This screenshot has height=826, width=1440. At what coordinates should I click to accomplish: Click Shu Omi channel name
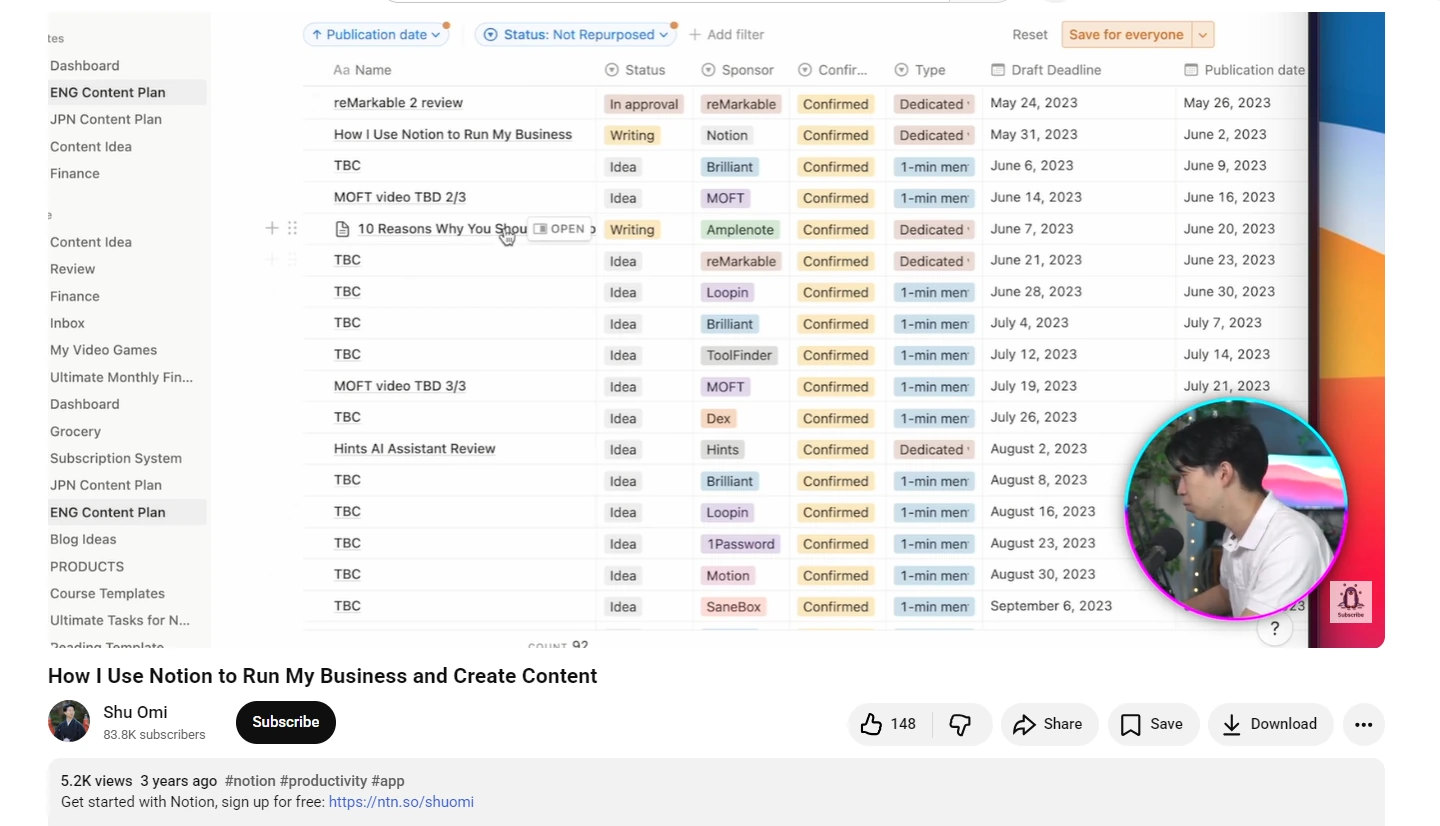(x=135, y=712)
